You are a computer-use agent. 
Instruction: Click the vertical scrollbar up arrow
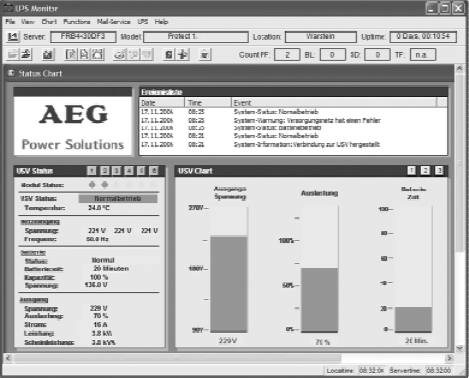click(460, 68)
